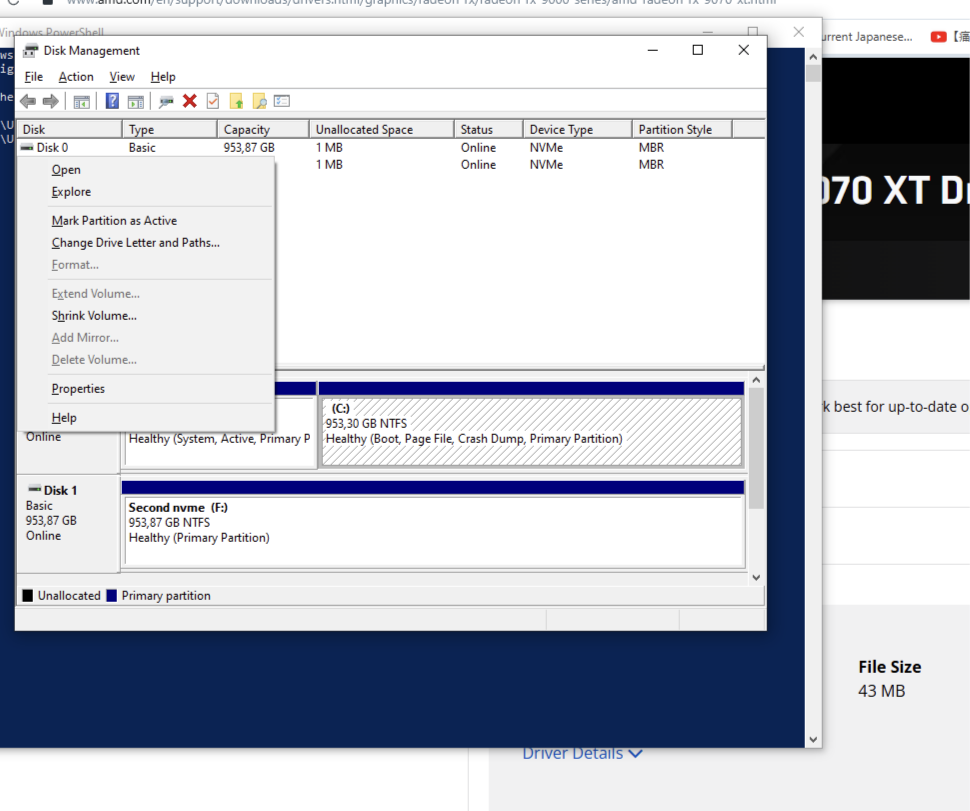Click the second row MBR partition style cell

[651, 165]
